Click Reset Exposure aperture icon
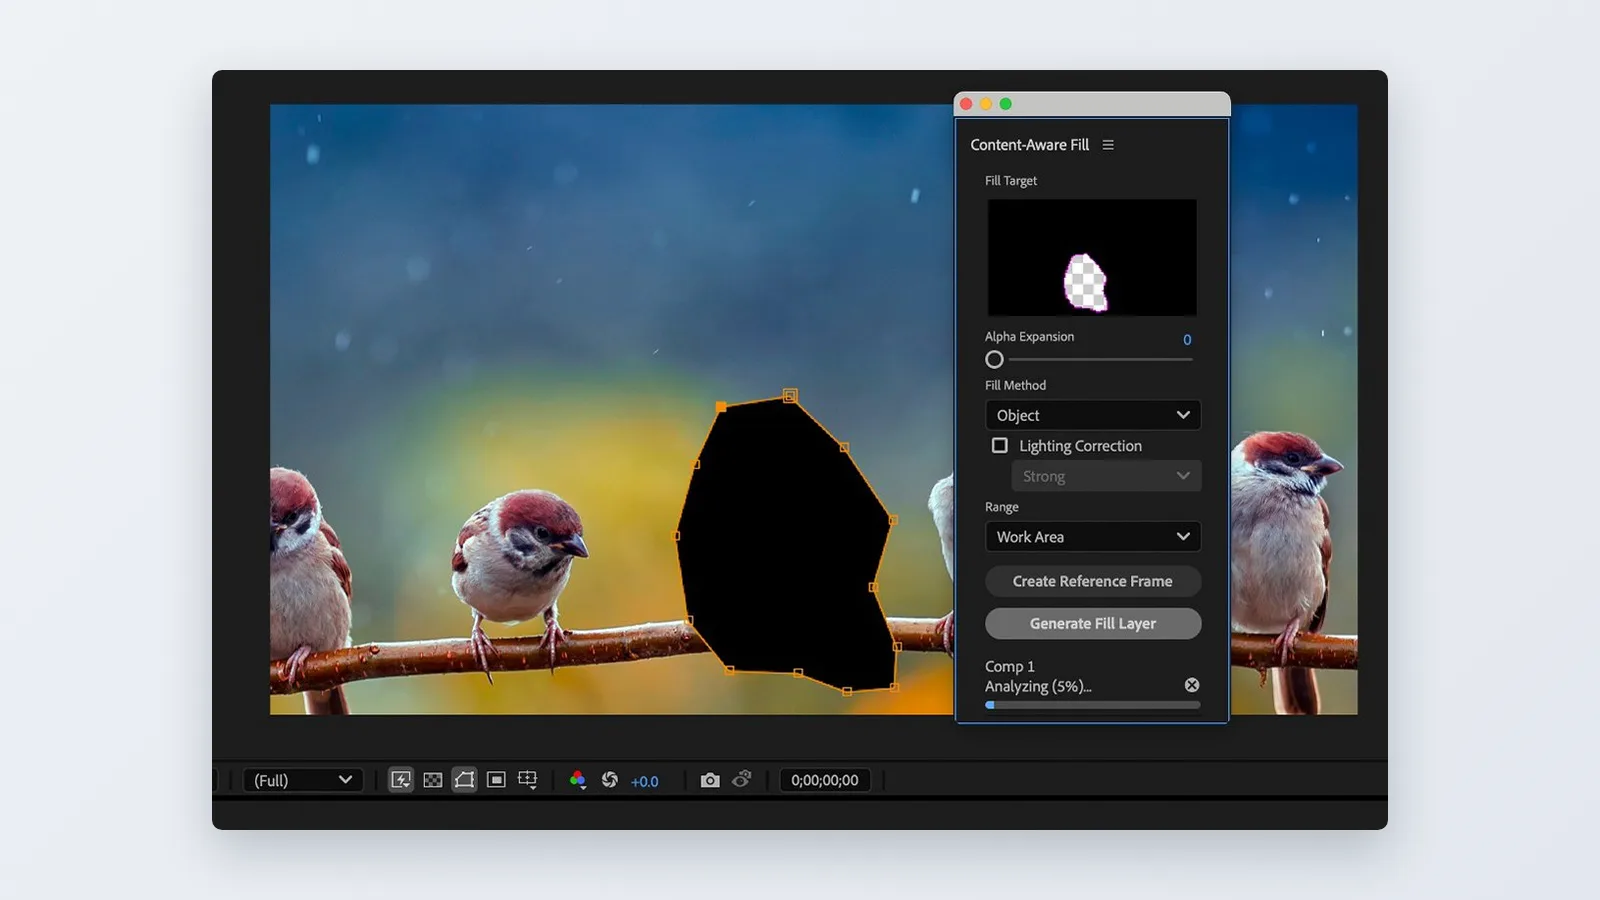Screen dimensions: 1600x900 pyautogui.click(x=610, y=780)
